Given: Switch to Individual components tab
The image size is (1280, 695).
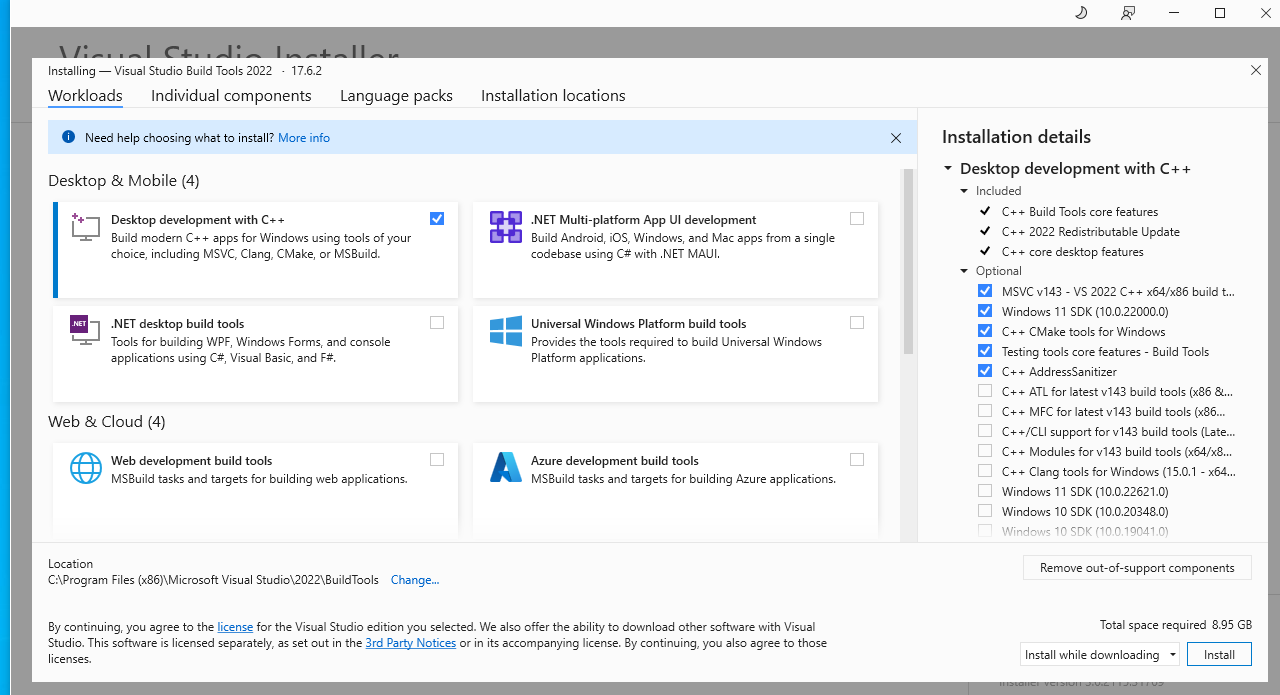Looking at the screenshot, I should (x=231, y=96).
